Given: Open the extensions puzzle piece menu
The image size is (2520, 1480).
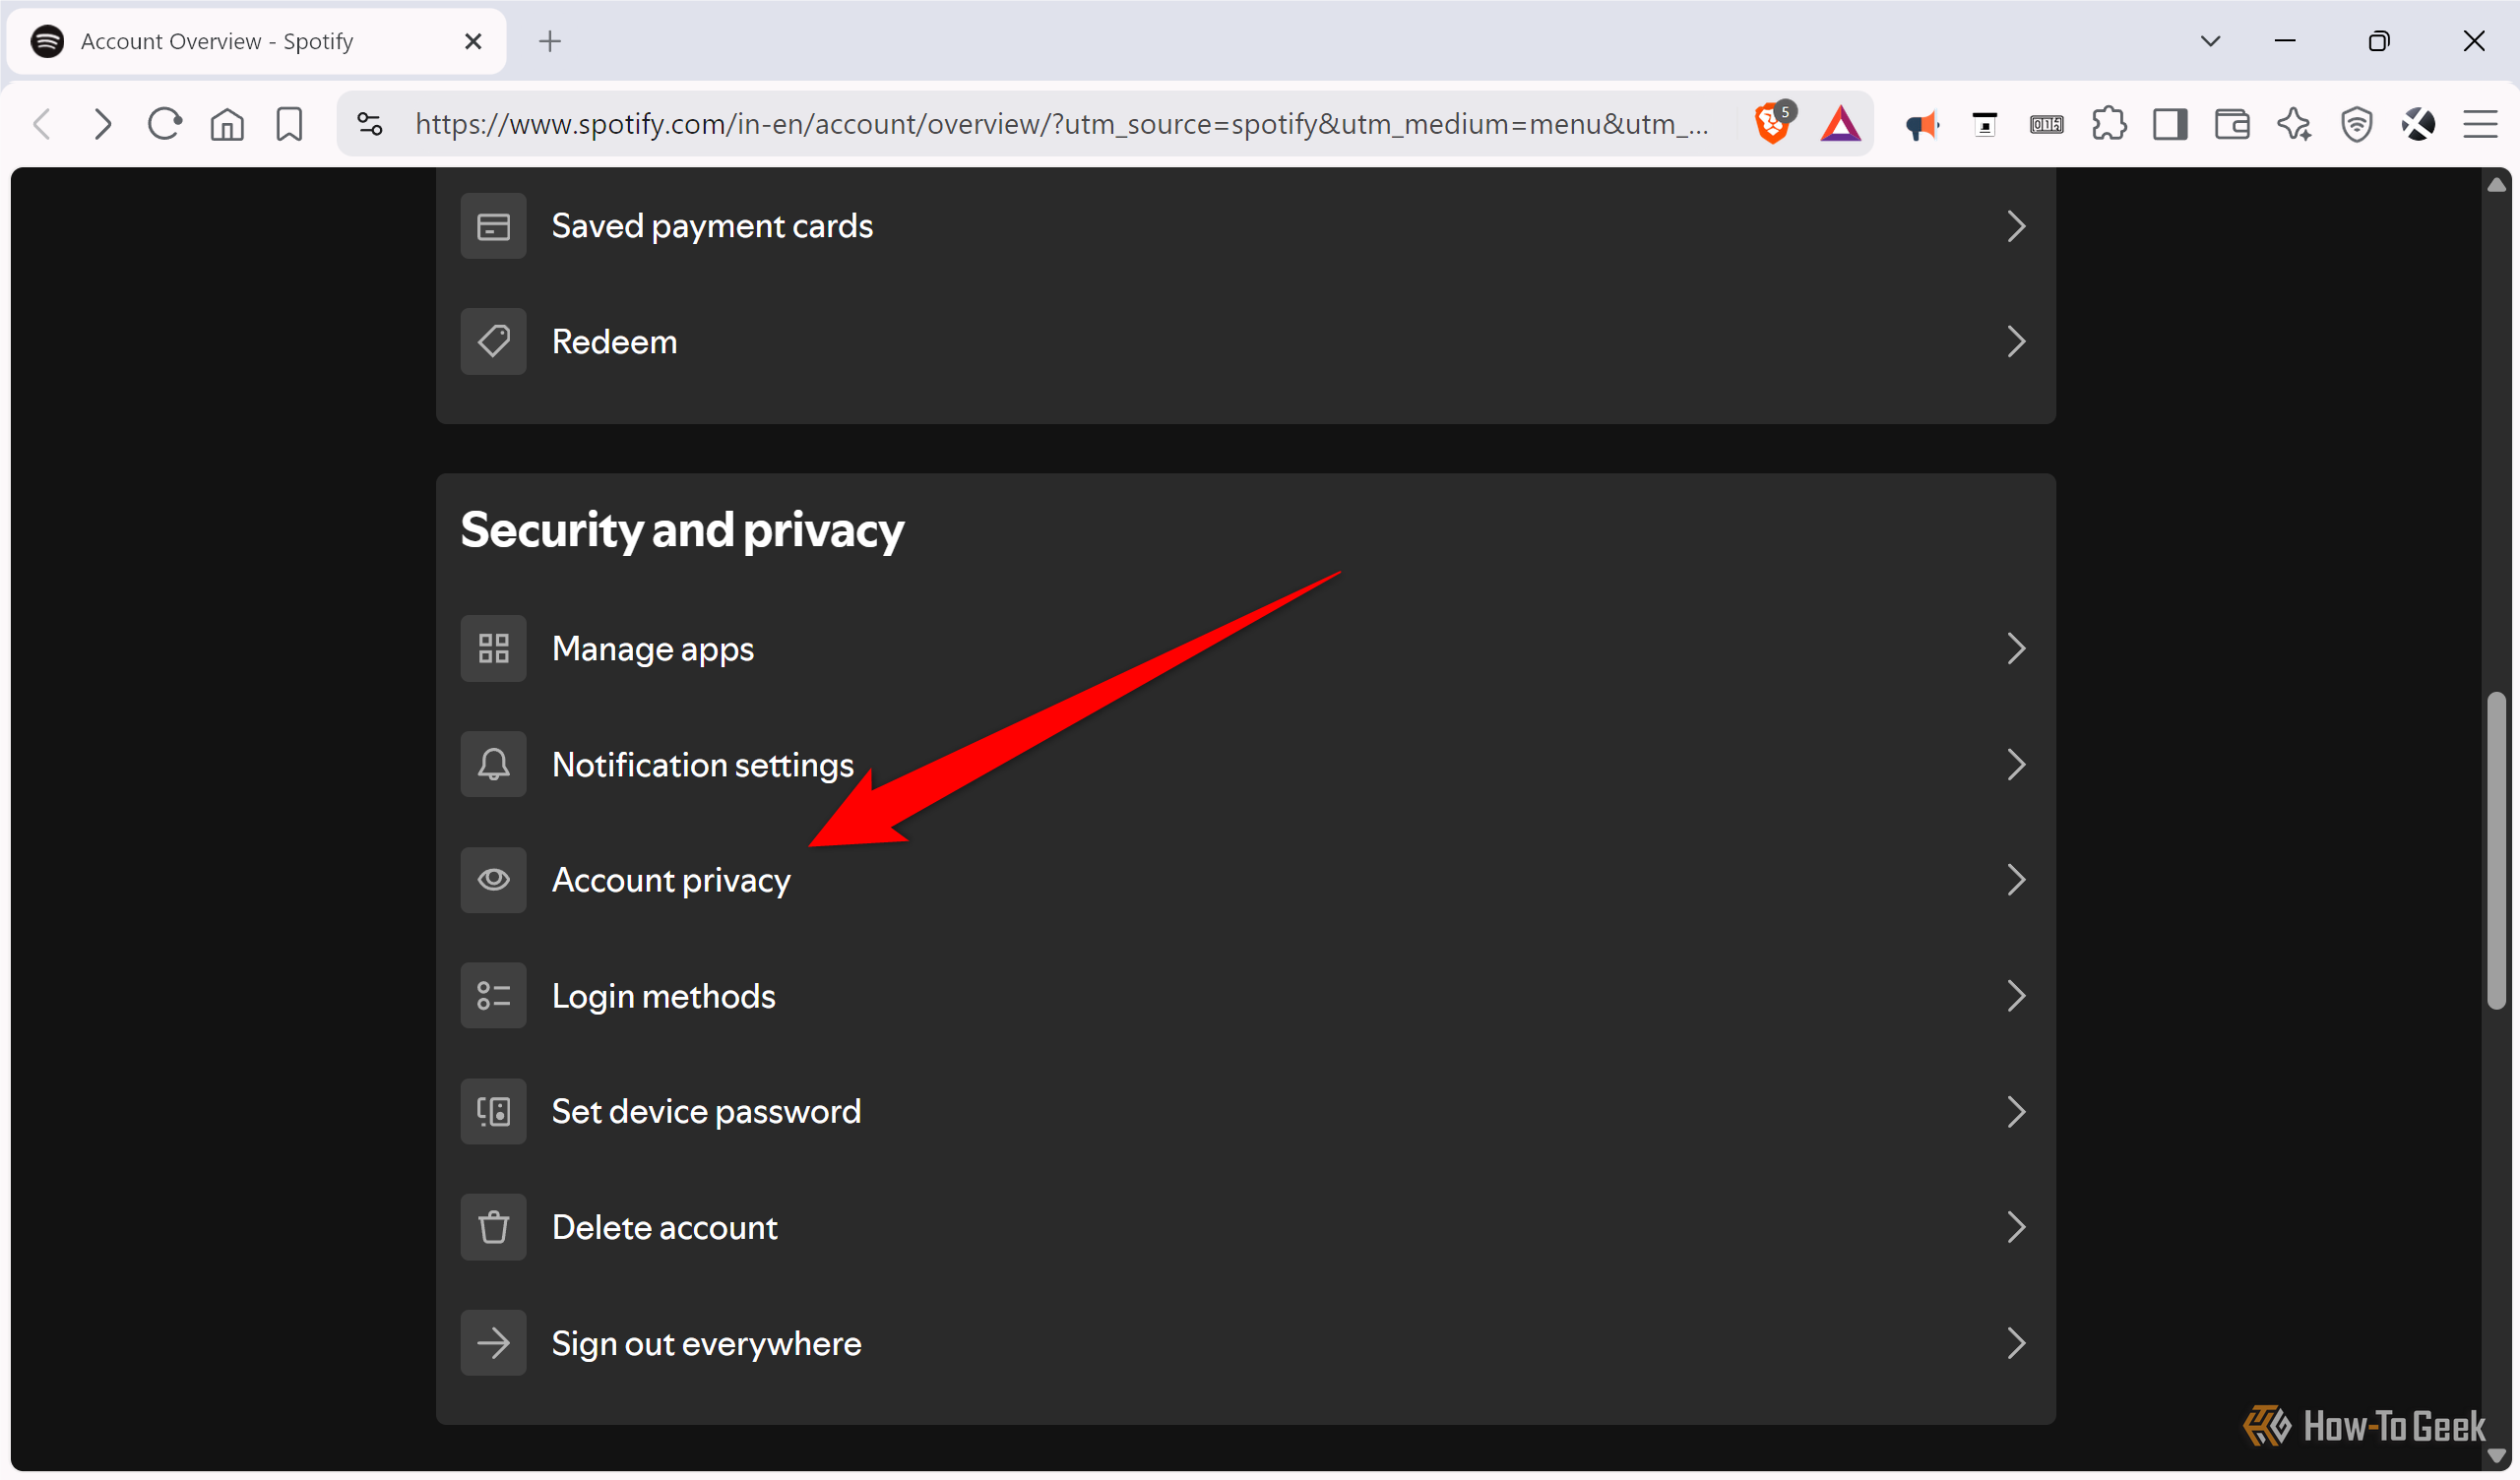Looking at the screenshot, I should pos(2108,124).
